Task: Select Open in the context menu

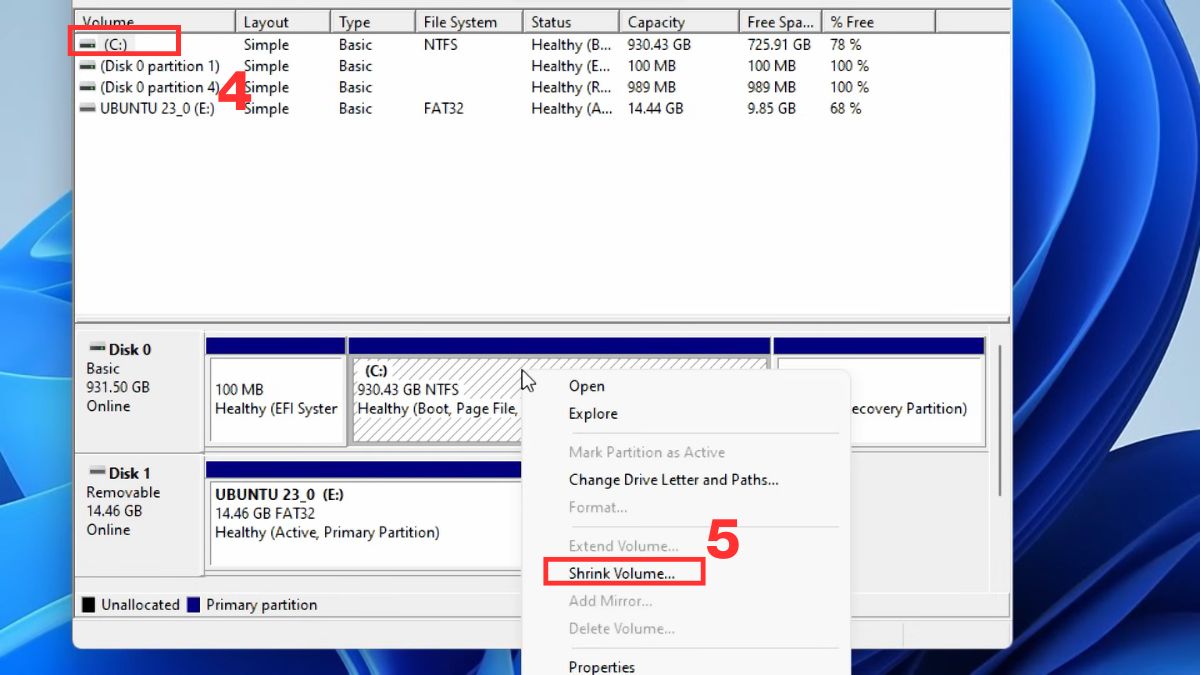Action: (586, 386)
